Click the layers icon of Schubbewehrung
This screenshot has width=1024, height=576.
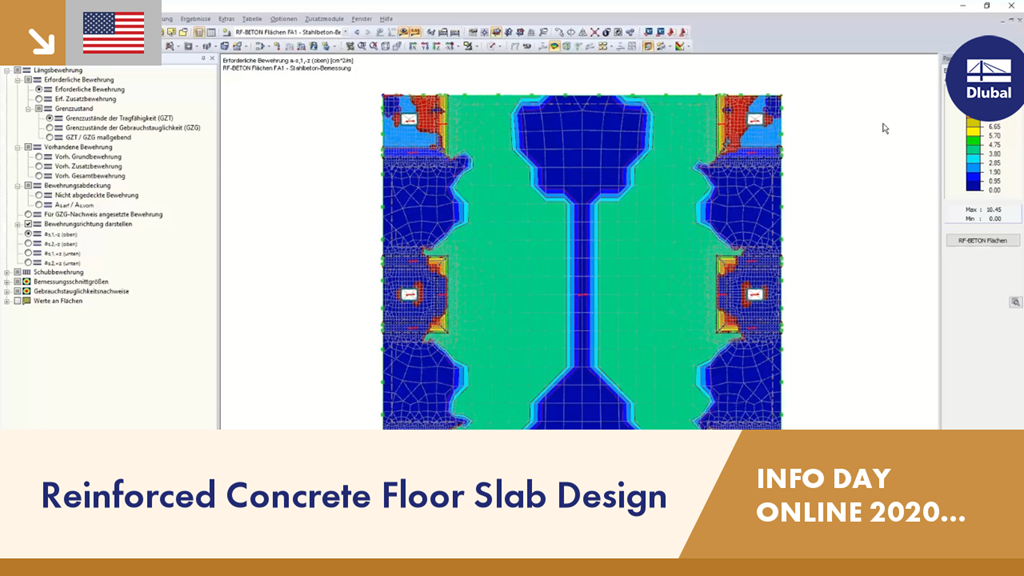point(27,272)
